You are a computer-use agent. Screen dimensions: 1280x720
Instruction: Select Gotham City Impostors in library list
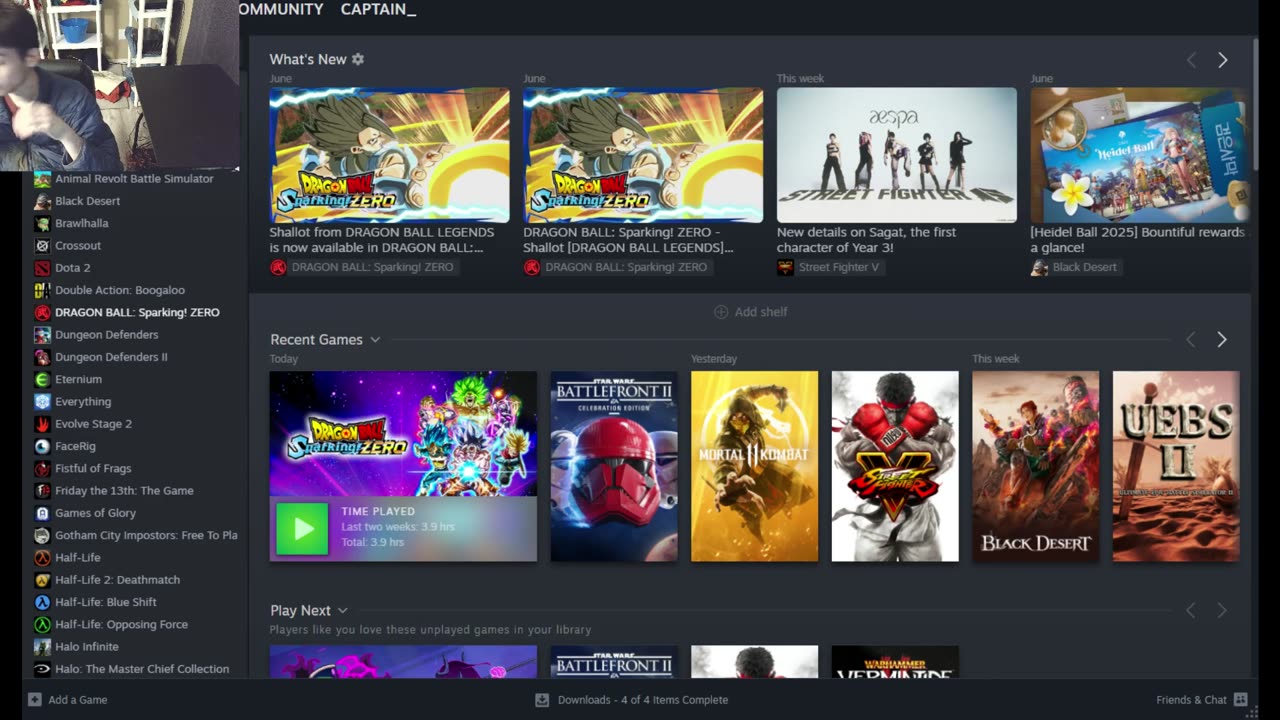click(x=146, y=535)
